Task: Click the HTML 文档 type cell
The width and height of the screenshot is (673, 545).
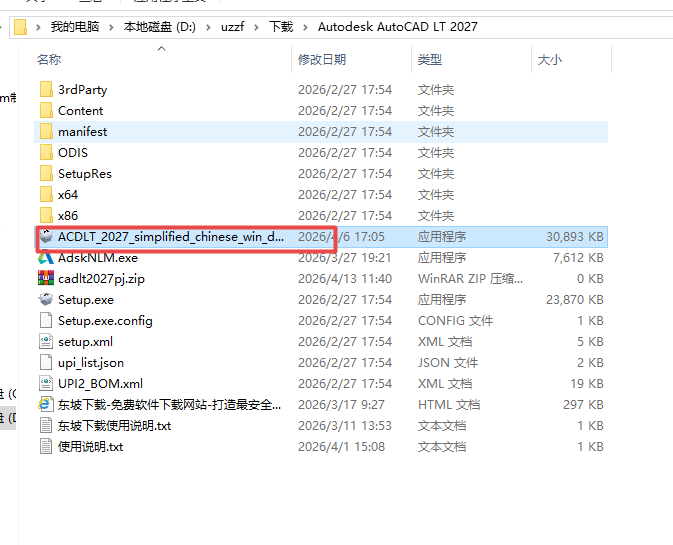Action: coord(449,405)
